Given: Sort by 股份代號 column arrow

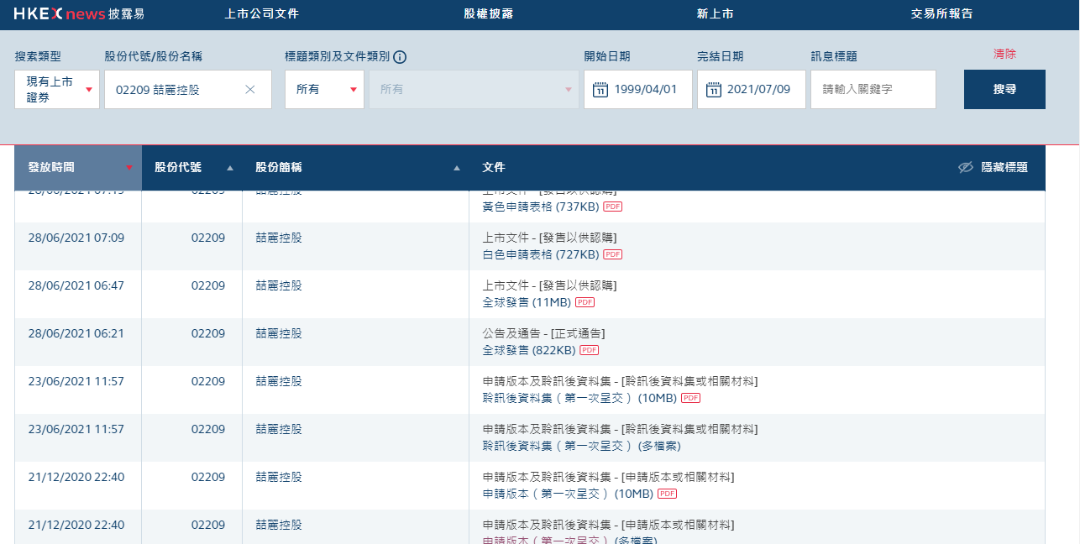Looking at the screenshot, I should click(x=230, y=168).
